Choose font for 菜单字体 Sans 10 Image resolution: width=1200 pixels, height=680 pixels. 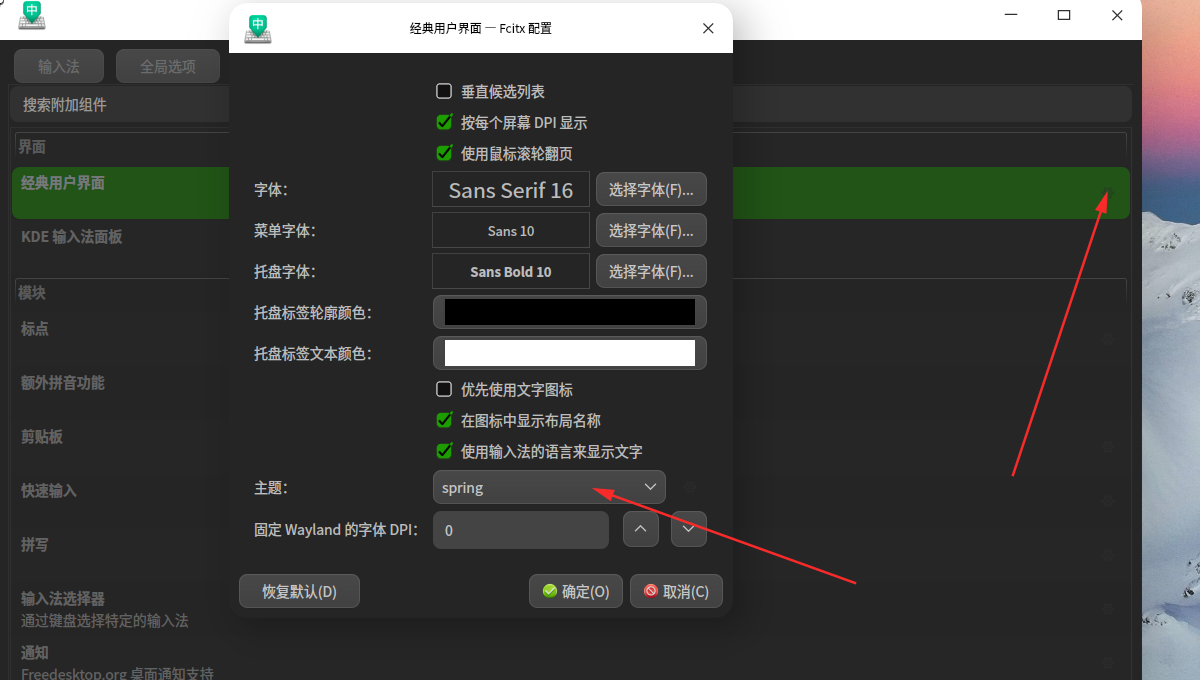point(651,230)
